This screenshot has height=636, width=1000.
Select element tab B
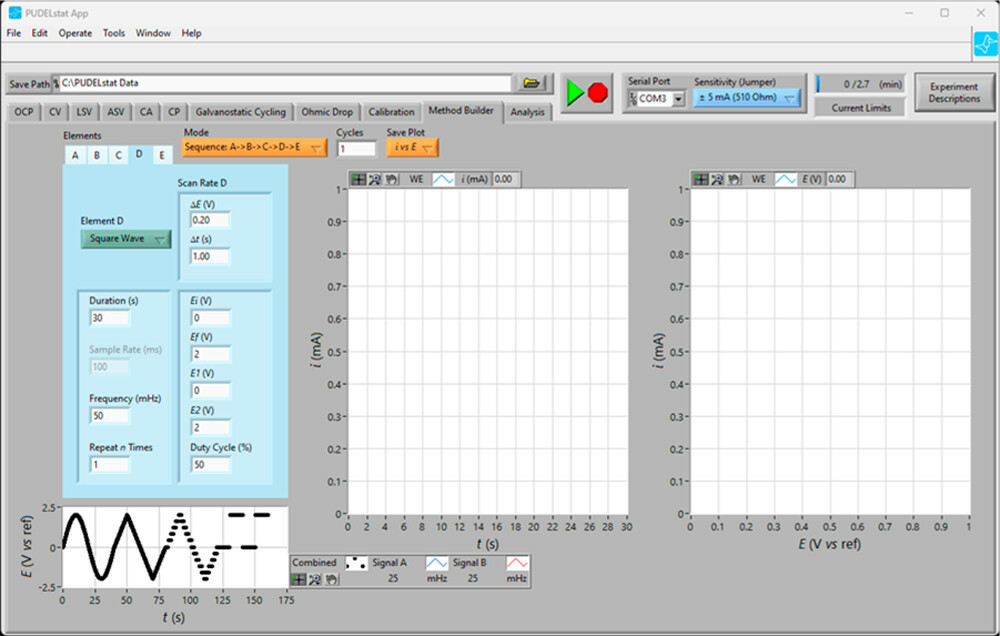pyautogui.click(x=97, y=155)
